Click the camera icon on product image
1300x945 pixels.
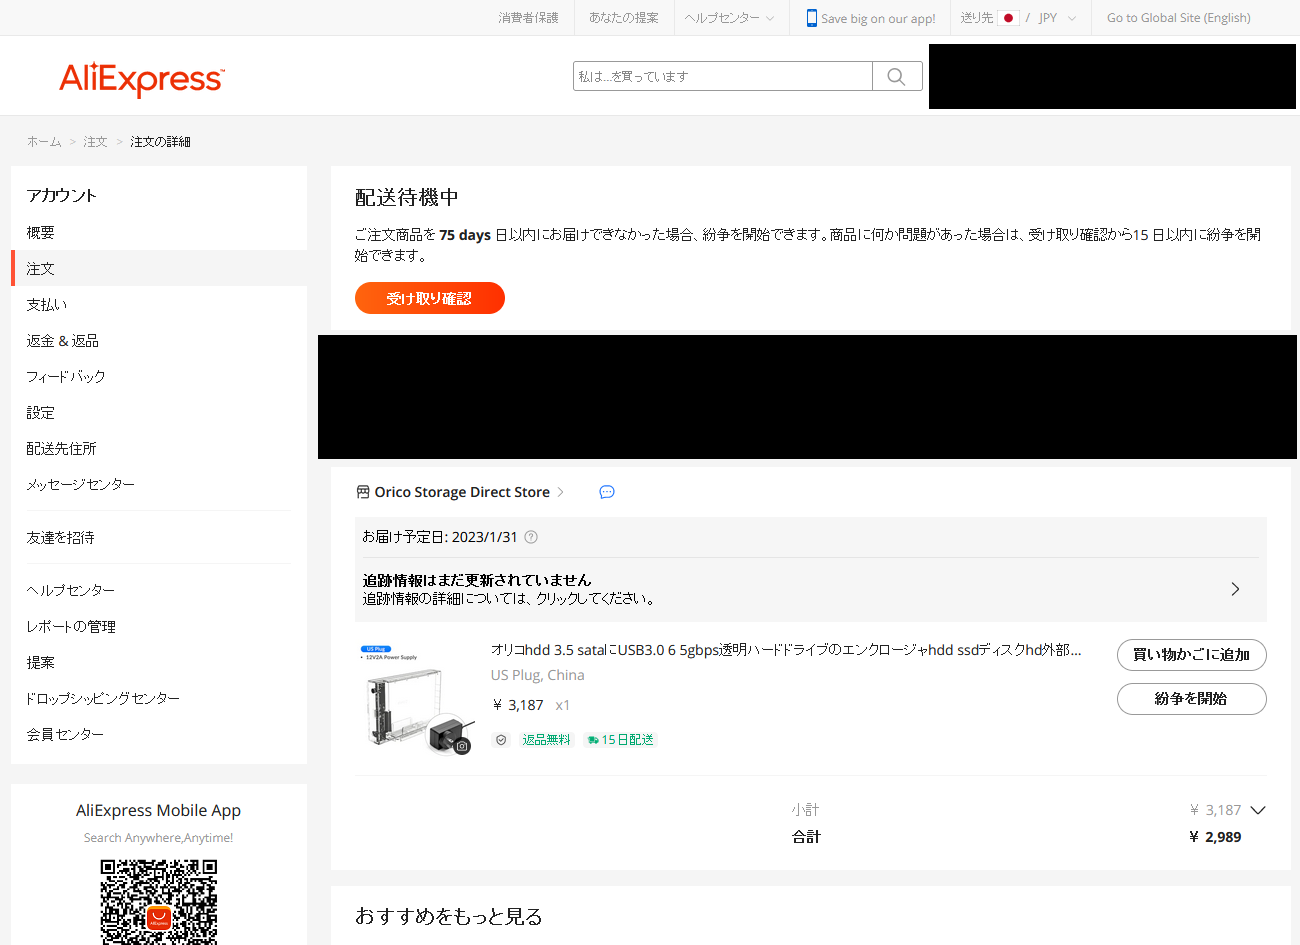462,746
